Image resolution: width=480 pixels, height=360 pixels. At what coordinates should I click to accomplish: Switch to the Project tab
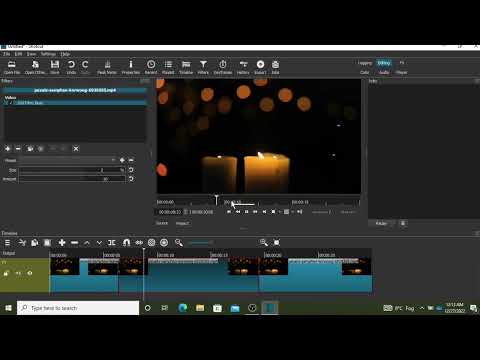tap(182, 223)
